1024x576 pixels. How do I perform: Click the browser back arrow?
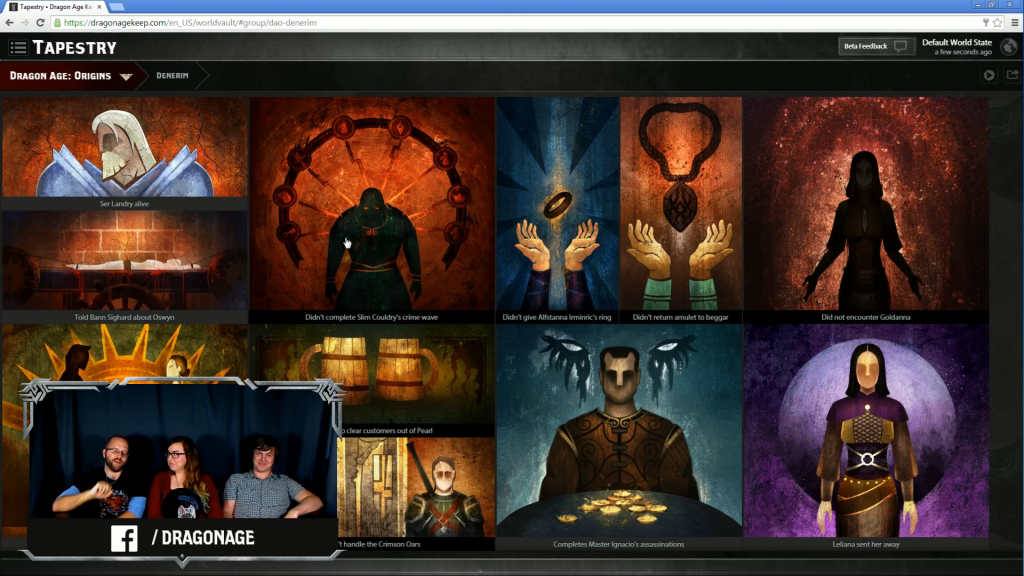click(11, 23)
